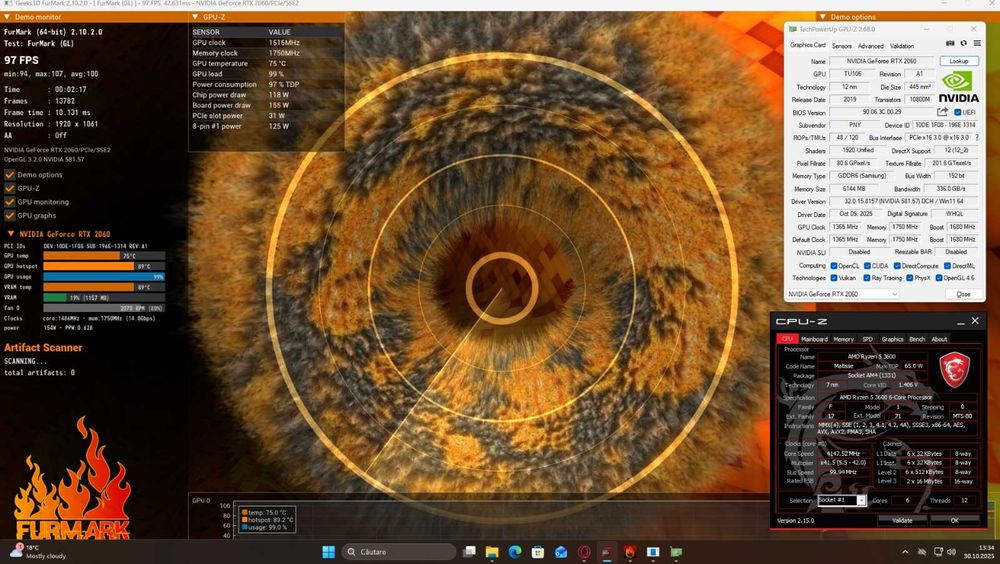Toggle the GPU-Z checkbox in FurMark
Image resolution: width=1000 pixels, height=564 pixels.
10,188
